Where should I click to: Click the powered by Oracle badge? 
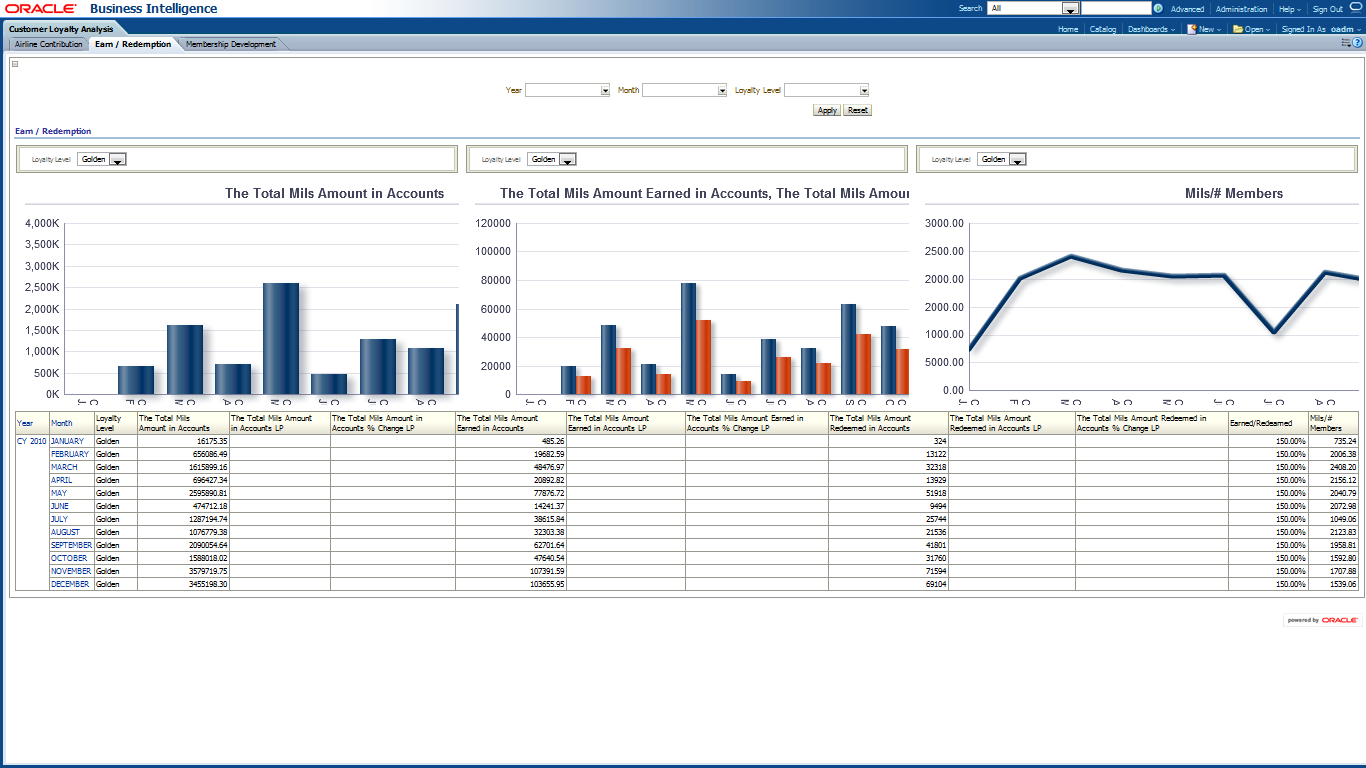point(1322,620)
